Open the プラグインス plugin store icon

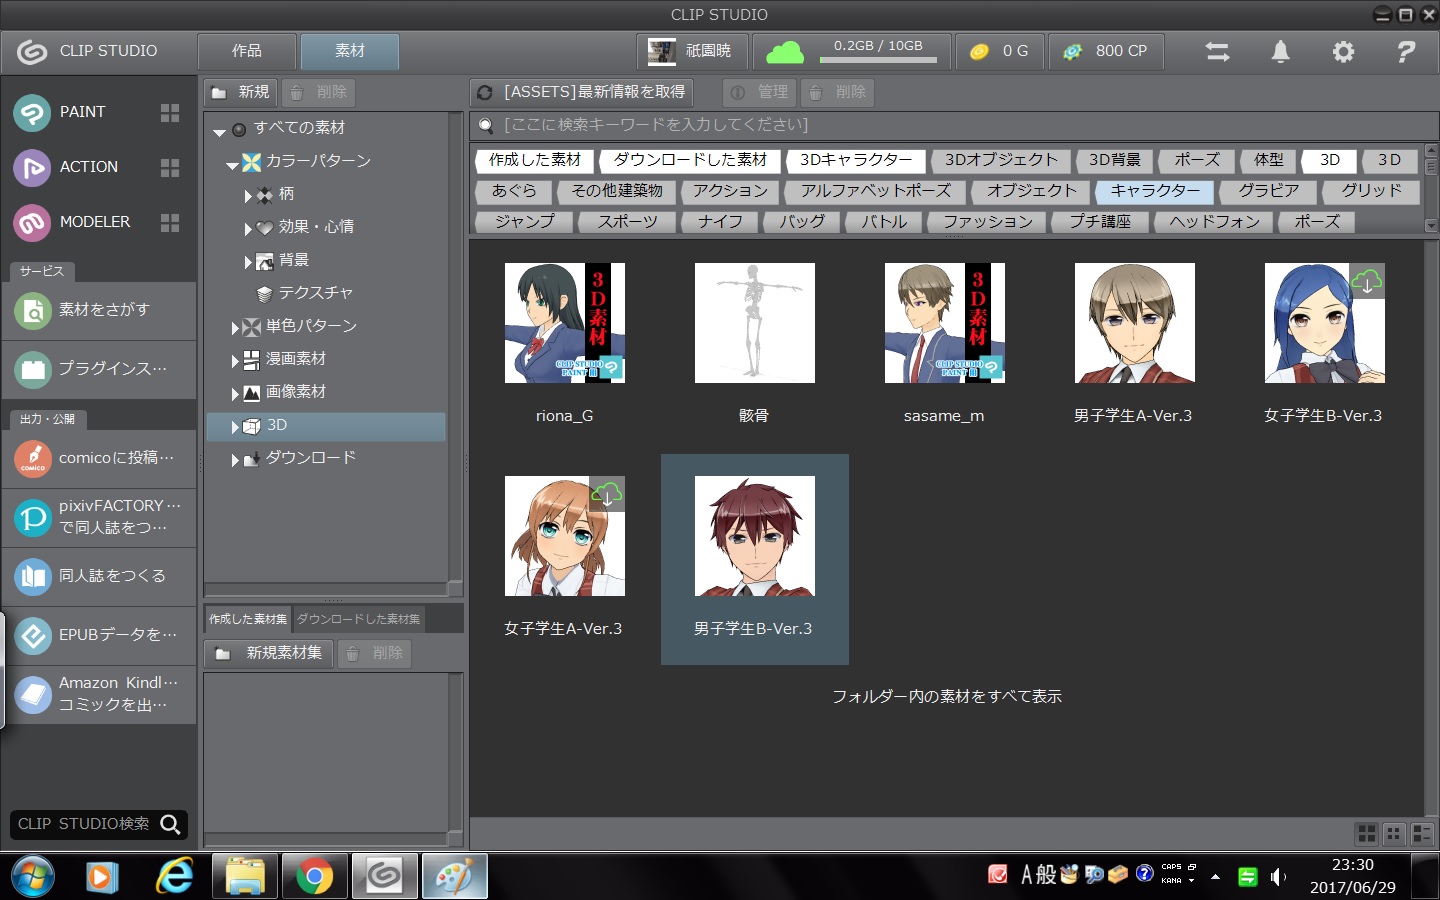[x=33, y=369]
